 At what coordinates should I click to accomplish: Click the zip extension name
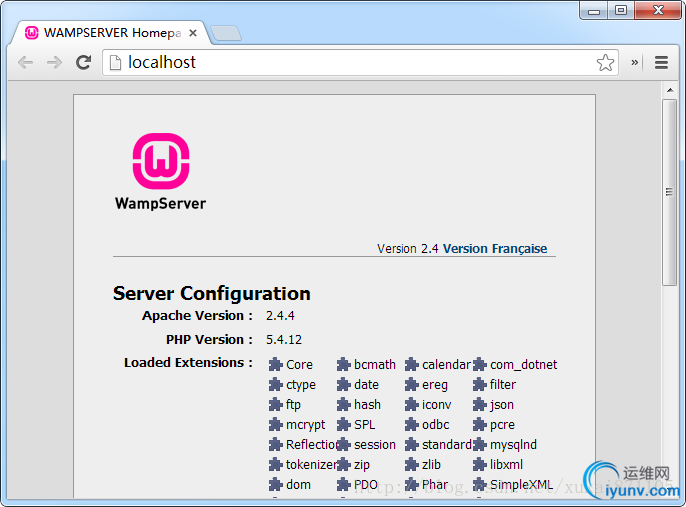(x=362, y=465)
